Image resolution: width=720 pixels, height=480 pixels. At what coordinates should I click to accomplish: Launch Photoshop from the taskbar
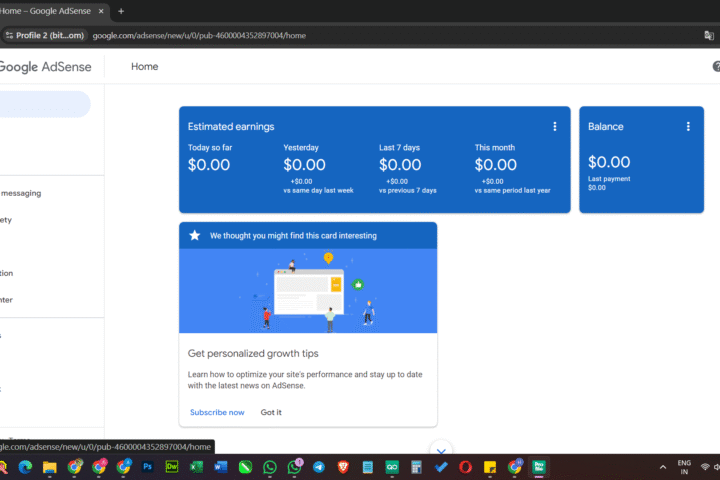point(147,467)
